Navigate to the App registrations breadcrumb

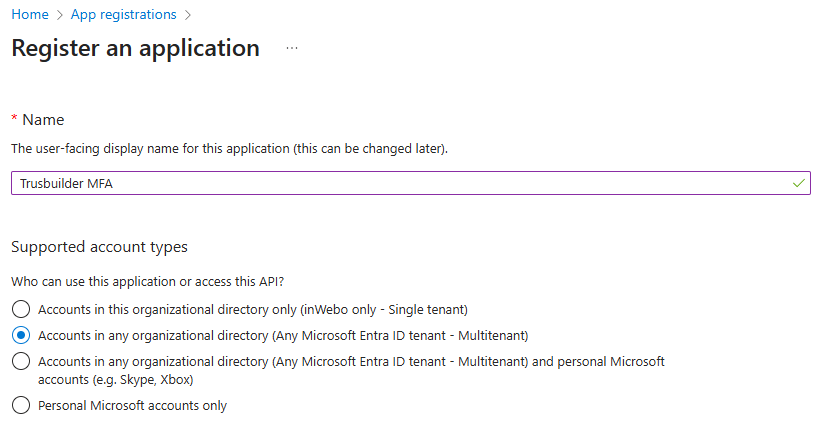point(123,15)
